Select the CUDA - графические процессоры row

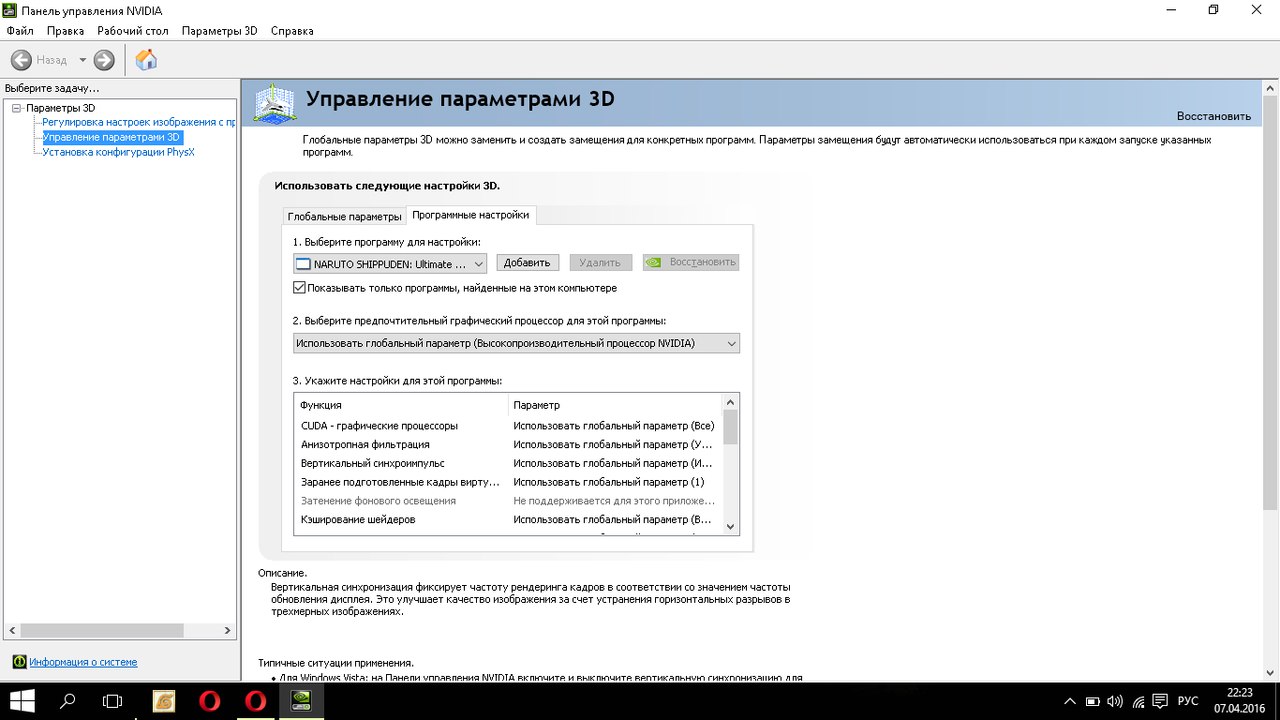[509, 425]
